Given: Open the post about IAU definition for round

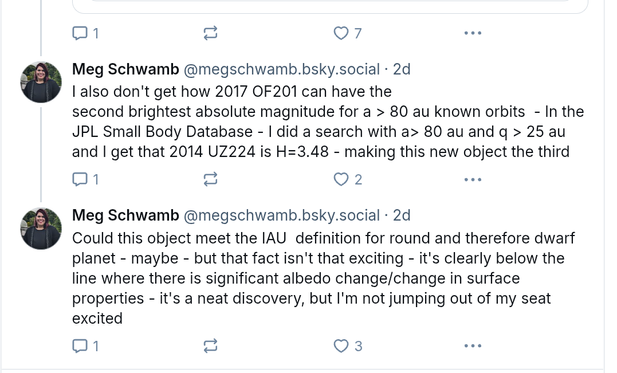Looking at the screenshot, I should pyautogui.click(x=323, y=278).
